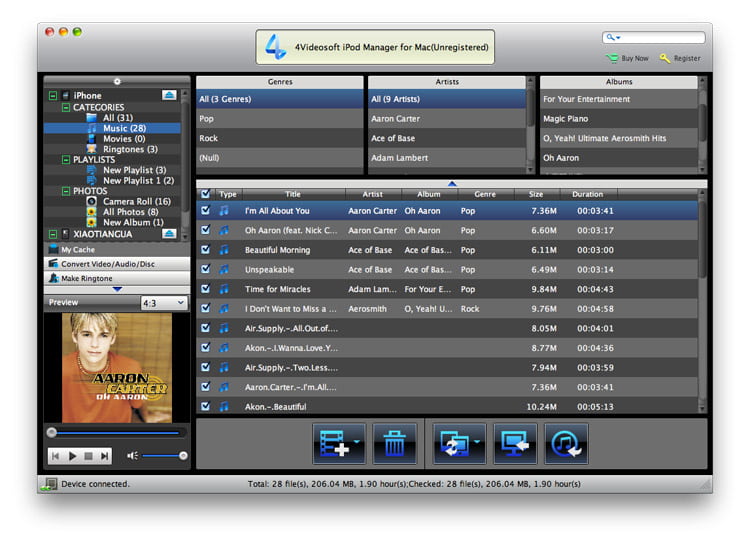Sort by the Duration column header
This screenshot has width=750, height=545.
tap(588, 194)
